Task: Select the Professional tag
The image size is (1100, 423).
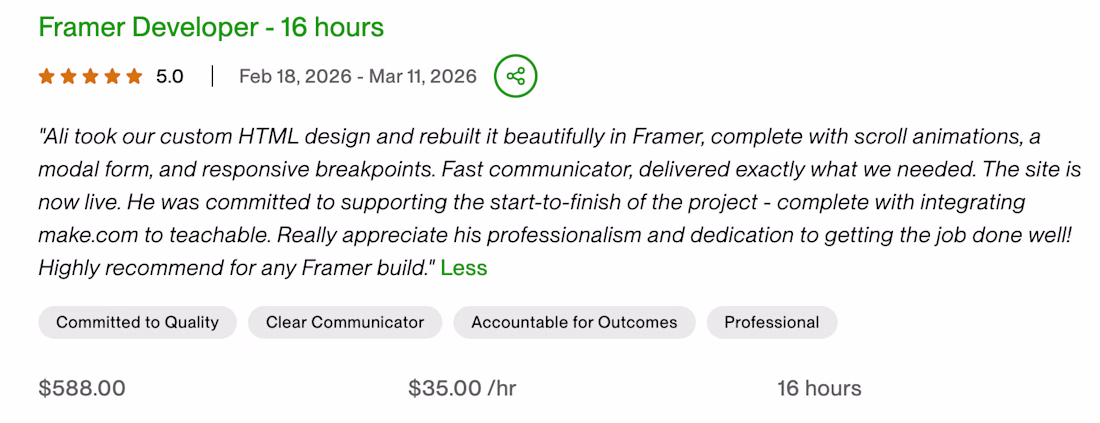Action: 772,322
